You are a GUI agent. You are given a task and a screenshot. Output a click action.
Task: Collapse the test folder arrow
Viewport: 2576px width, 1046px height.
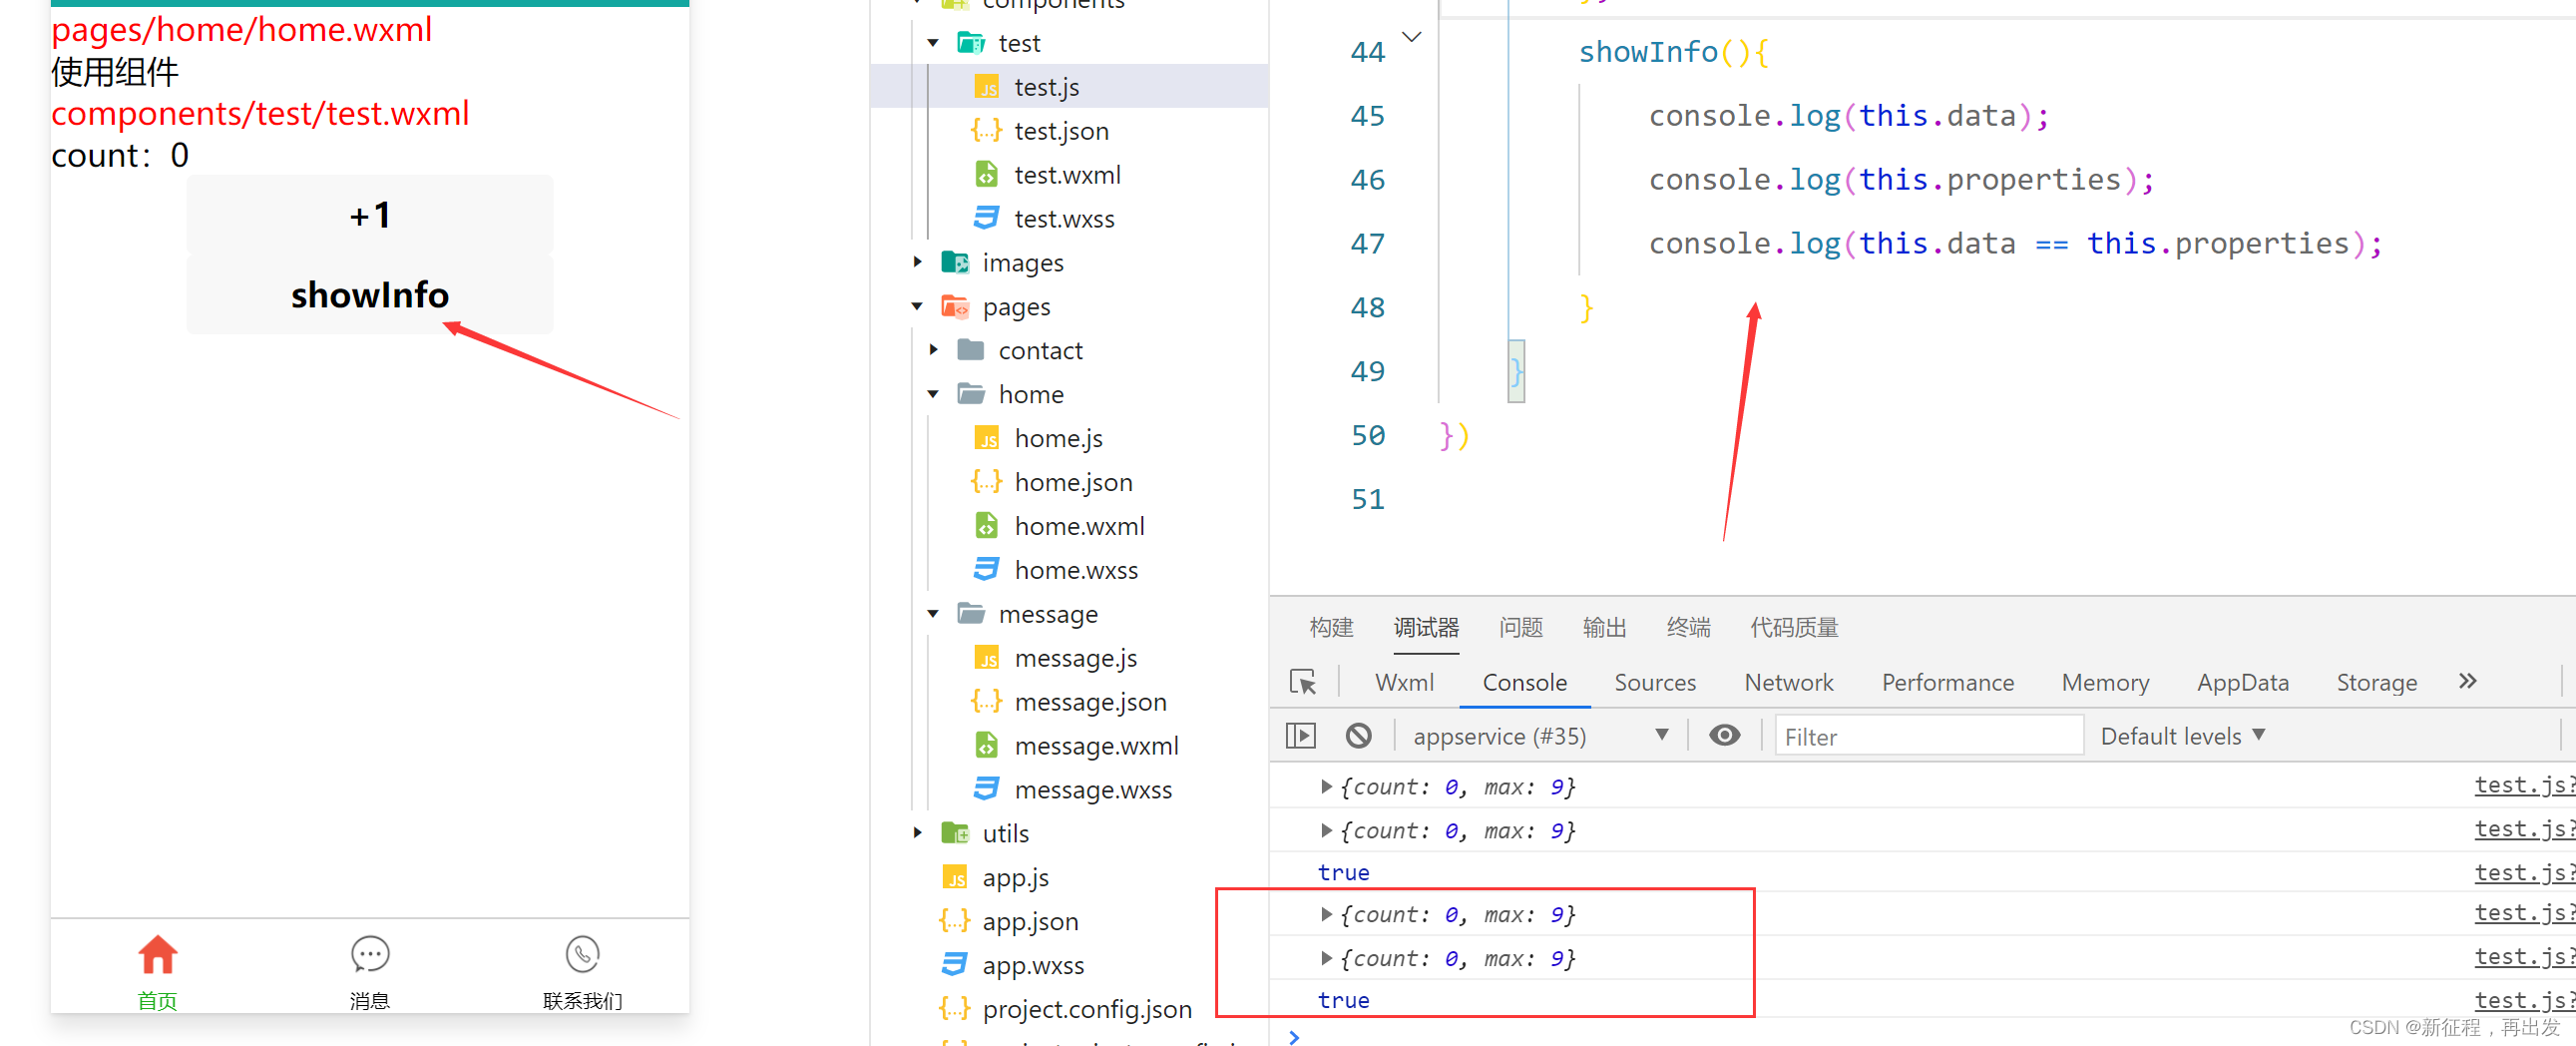[x=932, y=43]
